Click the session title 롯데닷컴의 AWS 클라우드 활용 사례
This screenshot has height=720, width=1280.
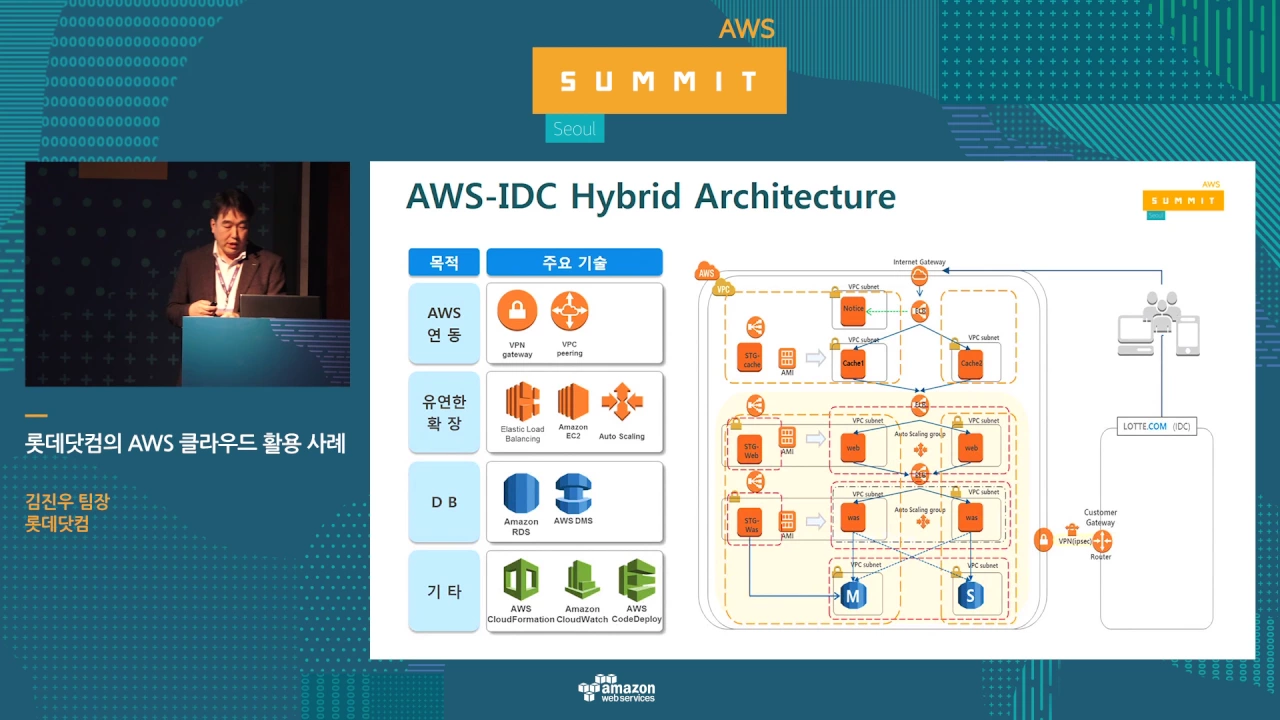[186, 444]
